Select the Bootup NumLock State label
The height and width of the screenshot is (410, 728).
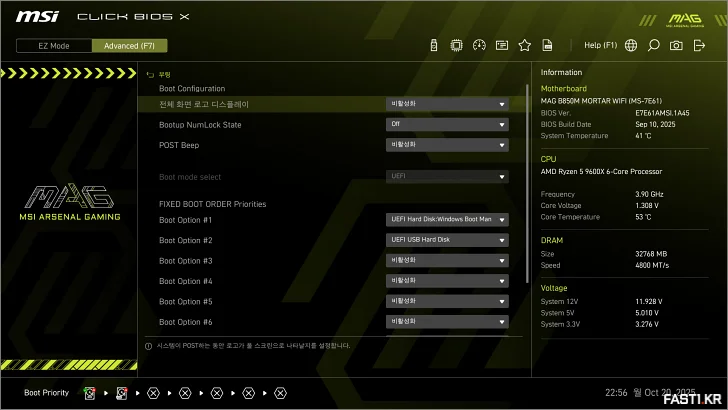200,125
